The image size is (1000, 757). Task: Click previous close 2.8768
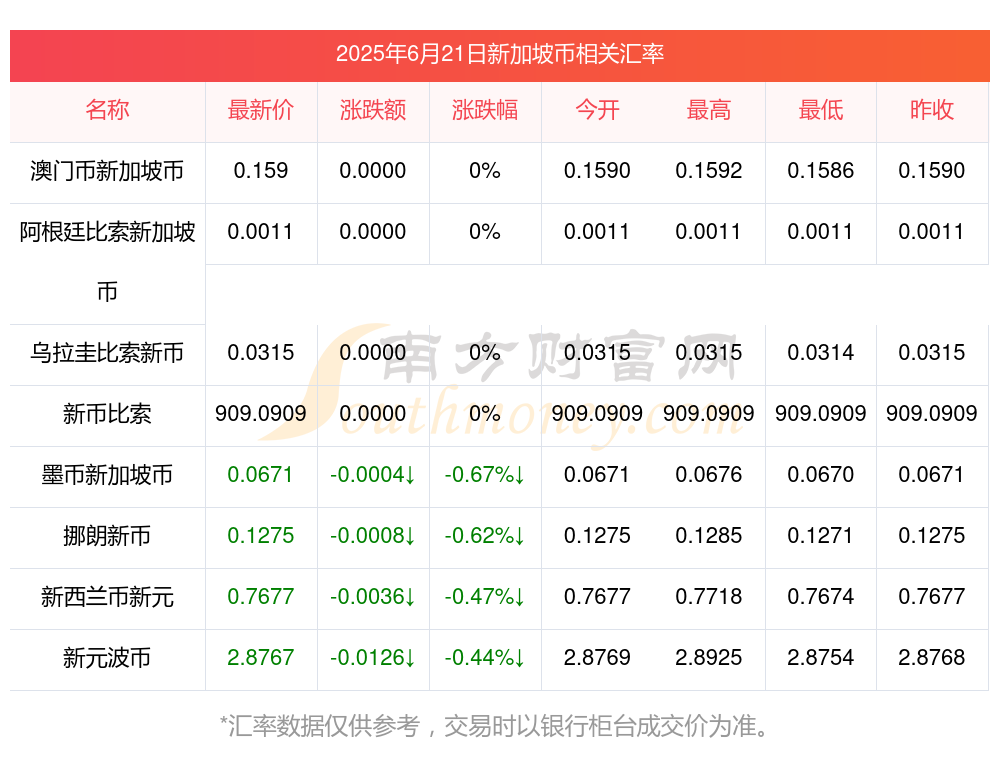pos(932,657)
